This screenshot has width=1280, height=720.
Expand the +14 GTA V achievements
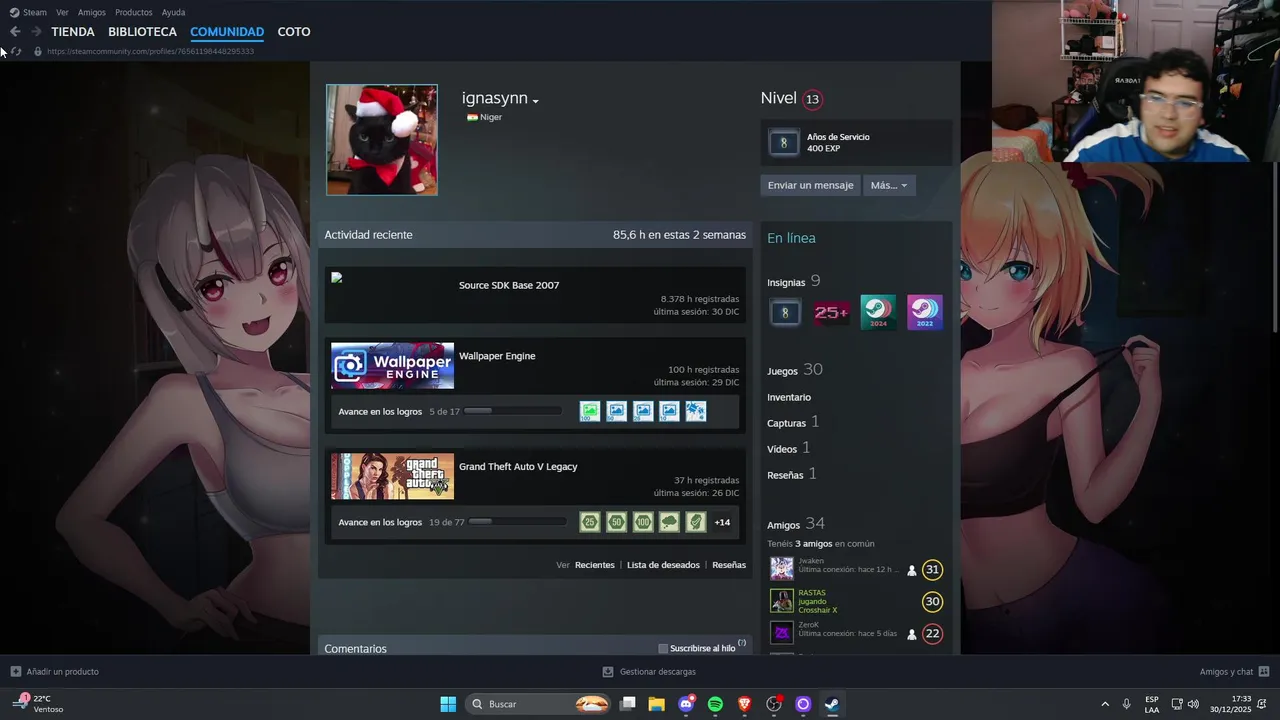point(722,522)
